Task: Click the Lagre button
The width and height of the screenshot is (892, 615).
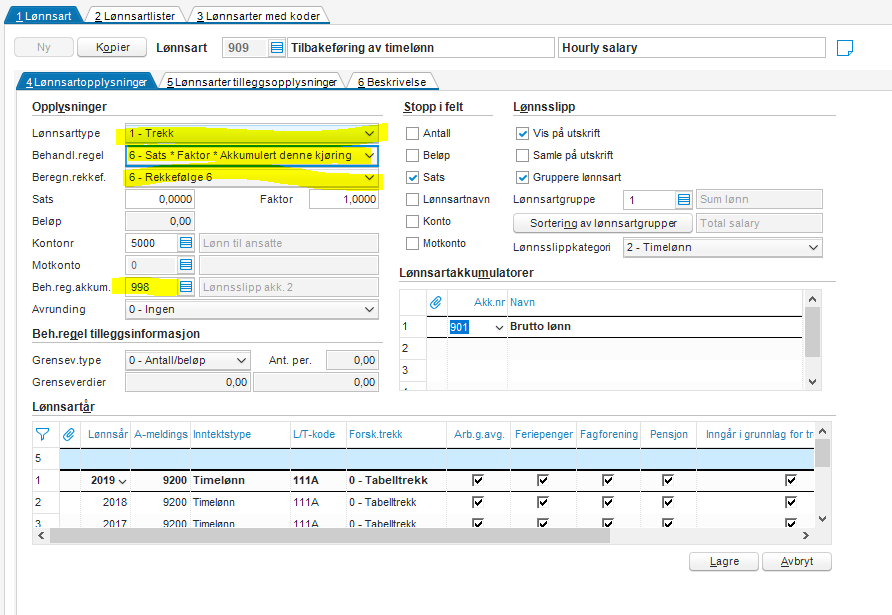Action: click(723, 562)
